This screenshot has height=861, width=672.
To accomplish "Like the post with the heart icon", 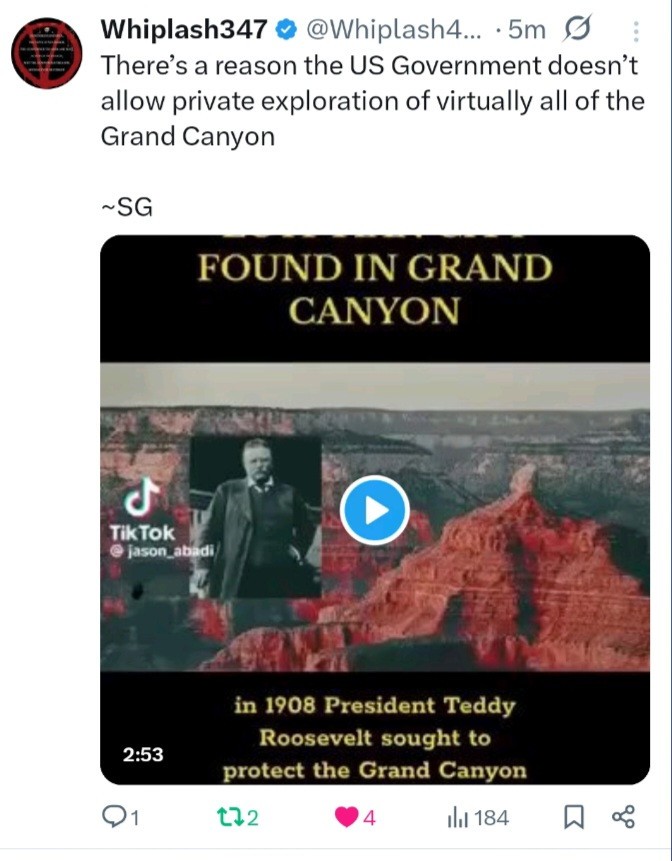I will click(x=346, y=818).
